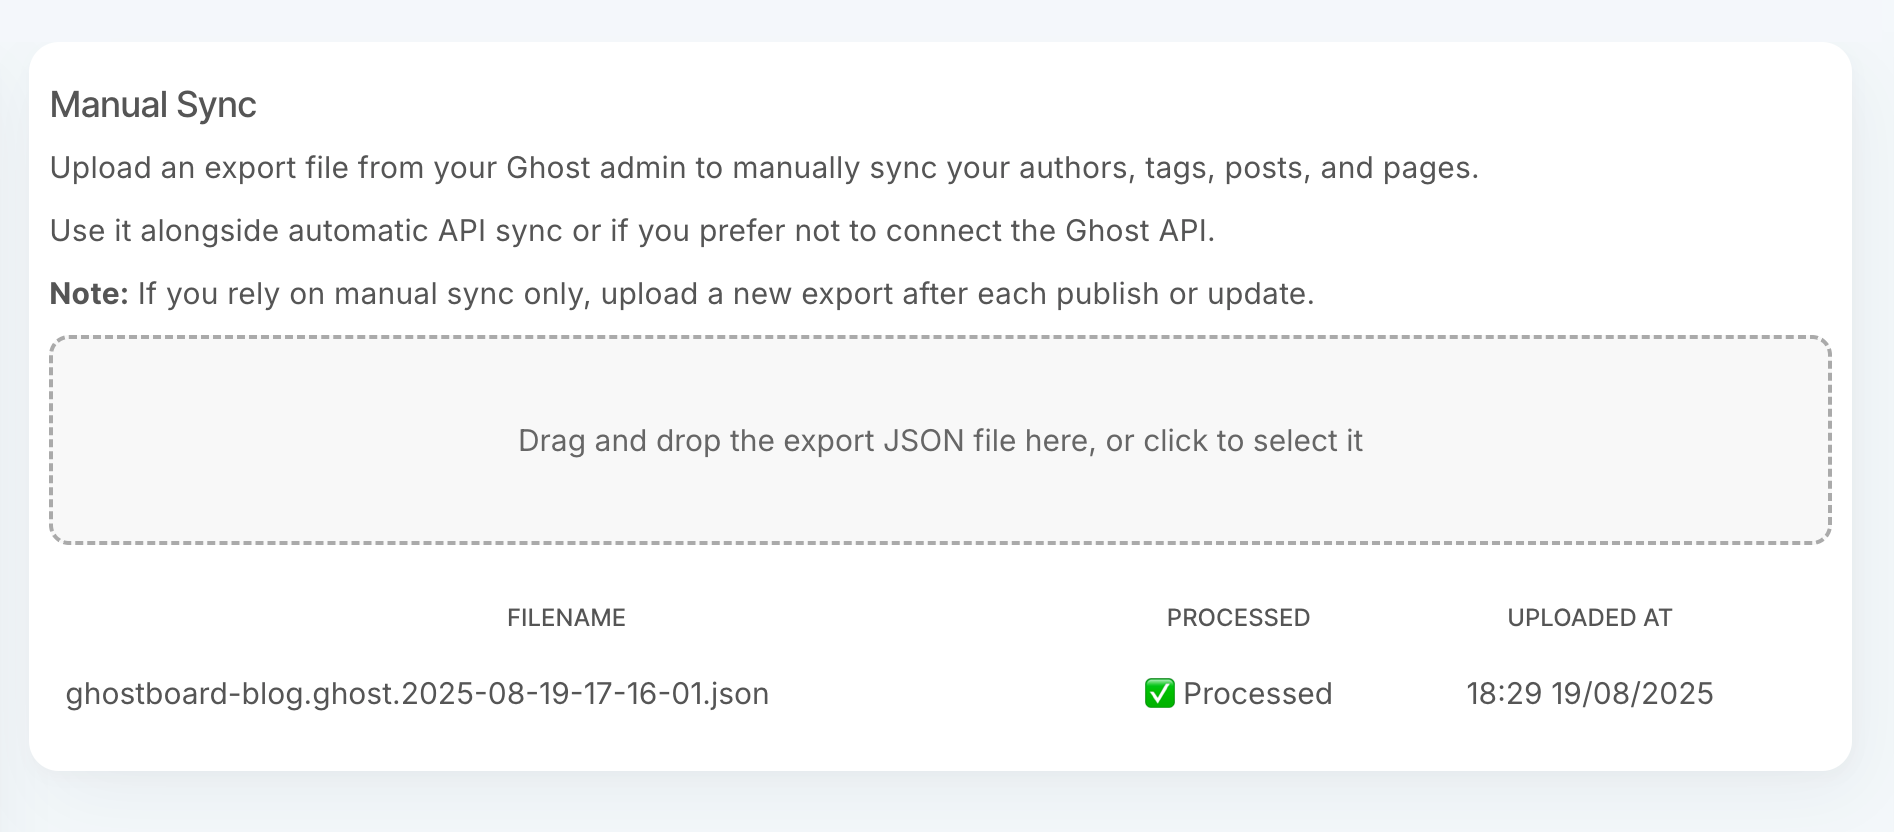Select the ghostboard-blog.ghost.2025-08-19-17-16-01.json file entry

click(417, 694)
